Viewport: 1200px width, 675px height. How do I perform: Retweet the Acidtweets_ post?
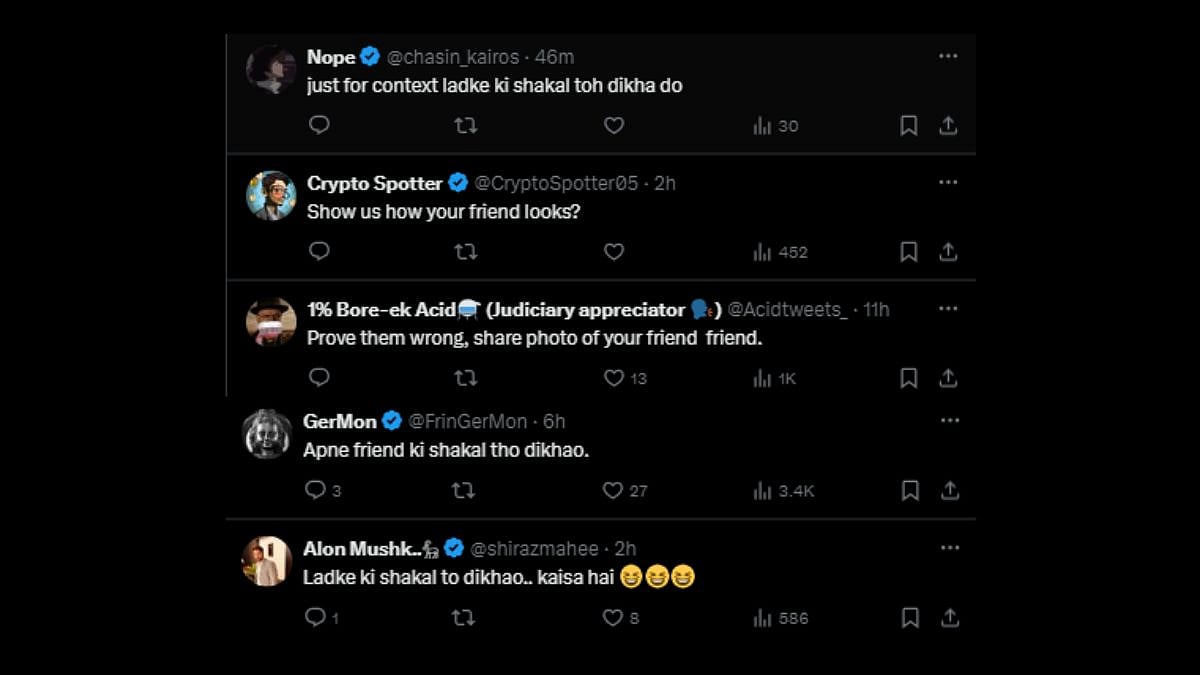click(465, 378)
